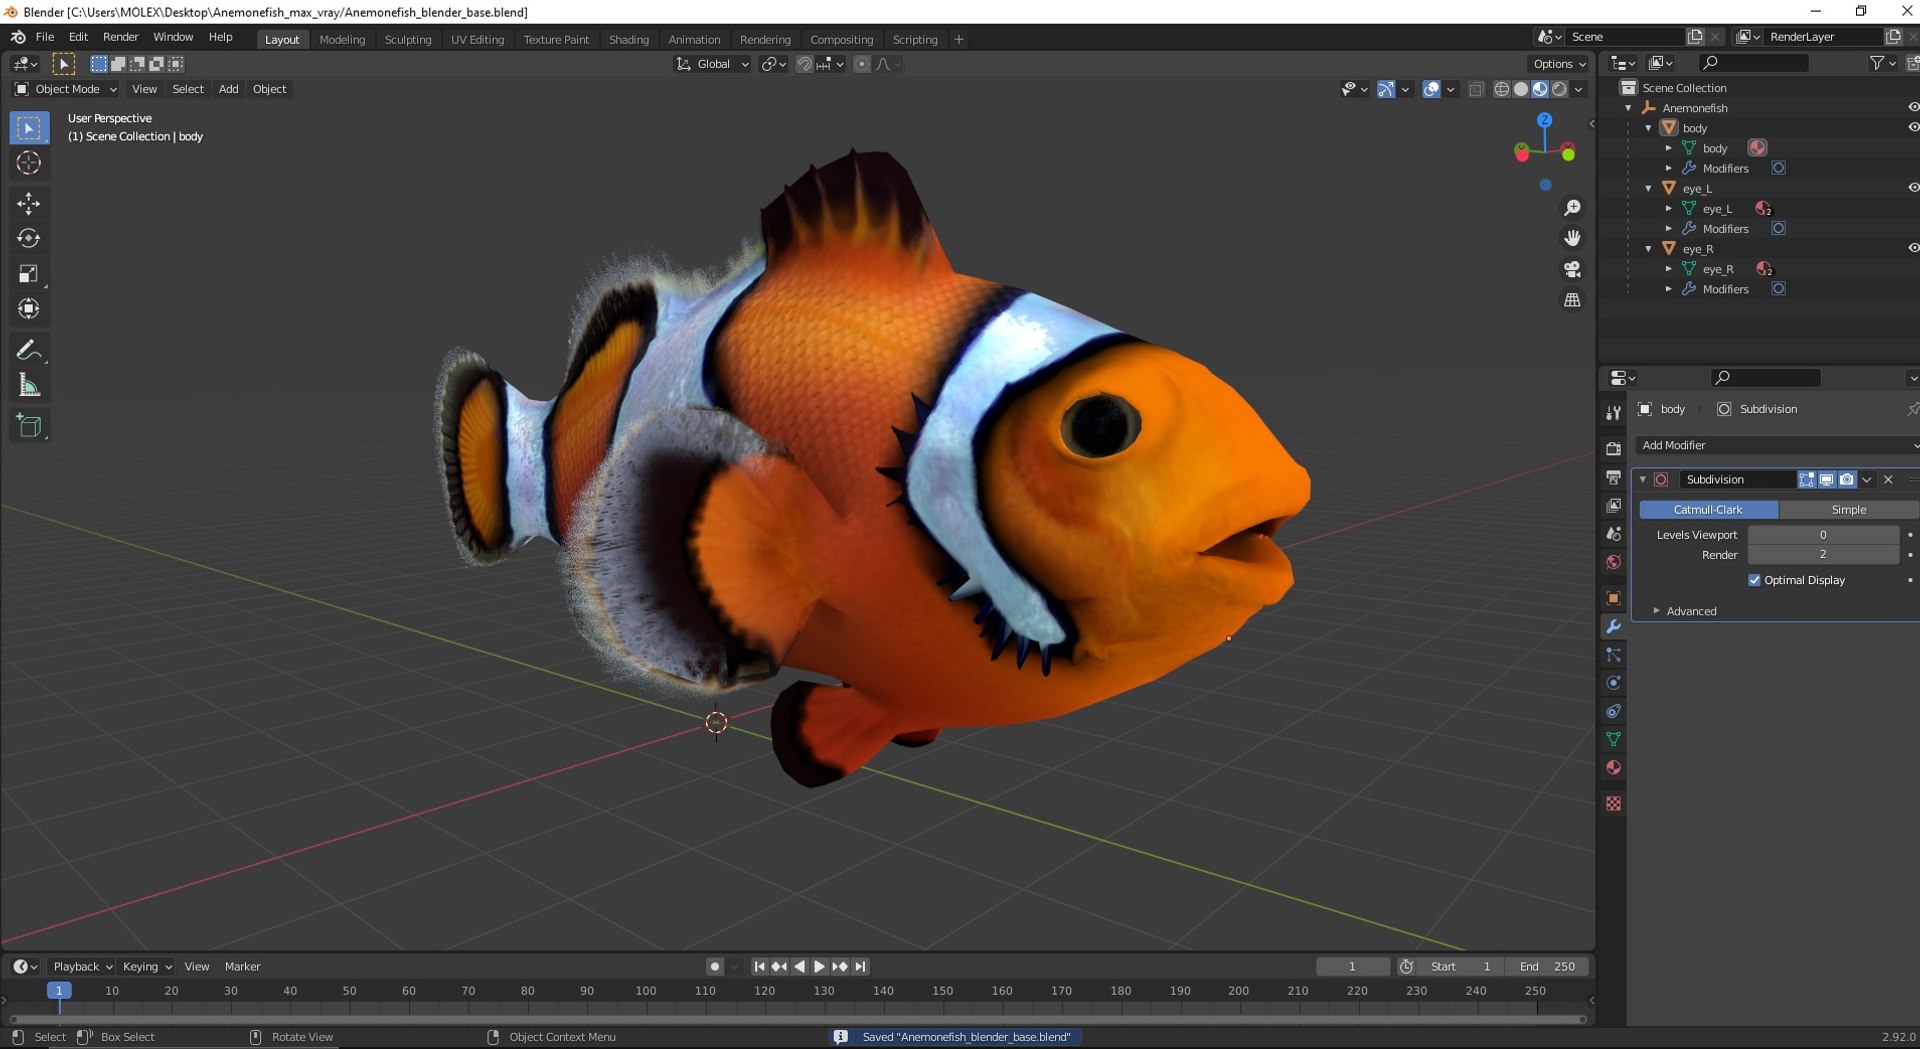The image size is (1920, 1049).
Task: Open the Modifier wrench properties tab
Action: coord(1613,627)
